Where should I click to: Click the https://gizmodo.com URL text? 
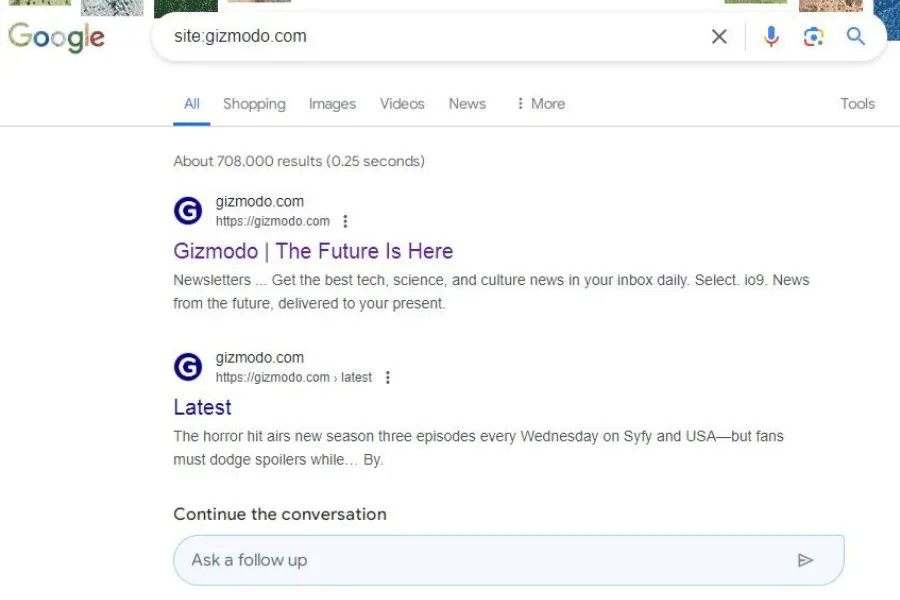273,221
